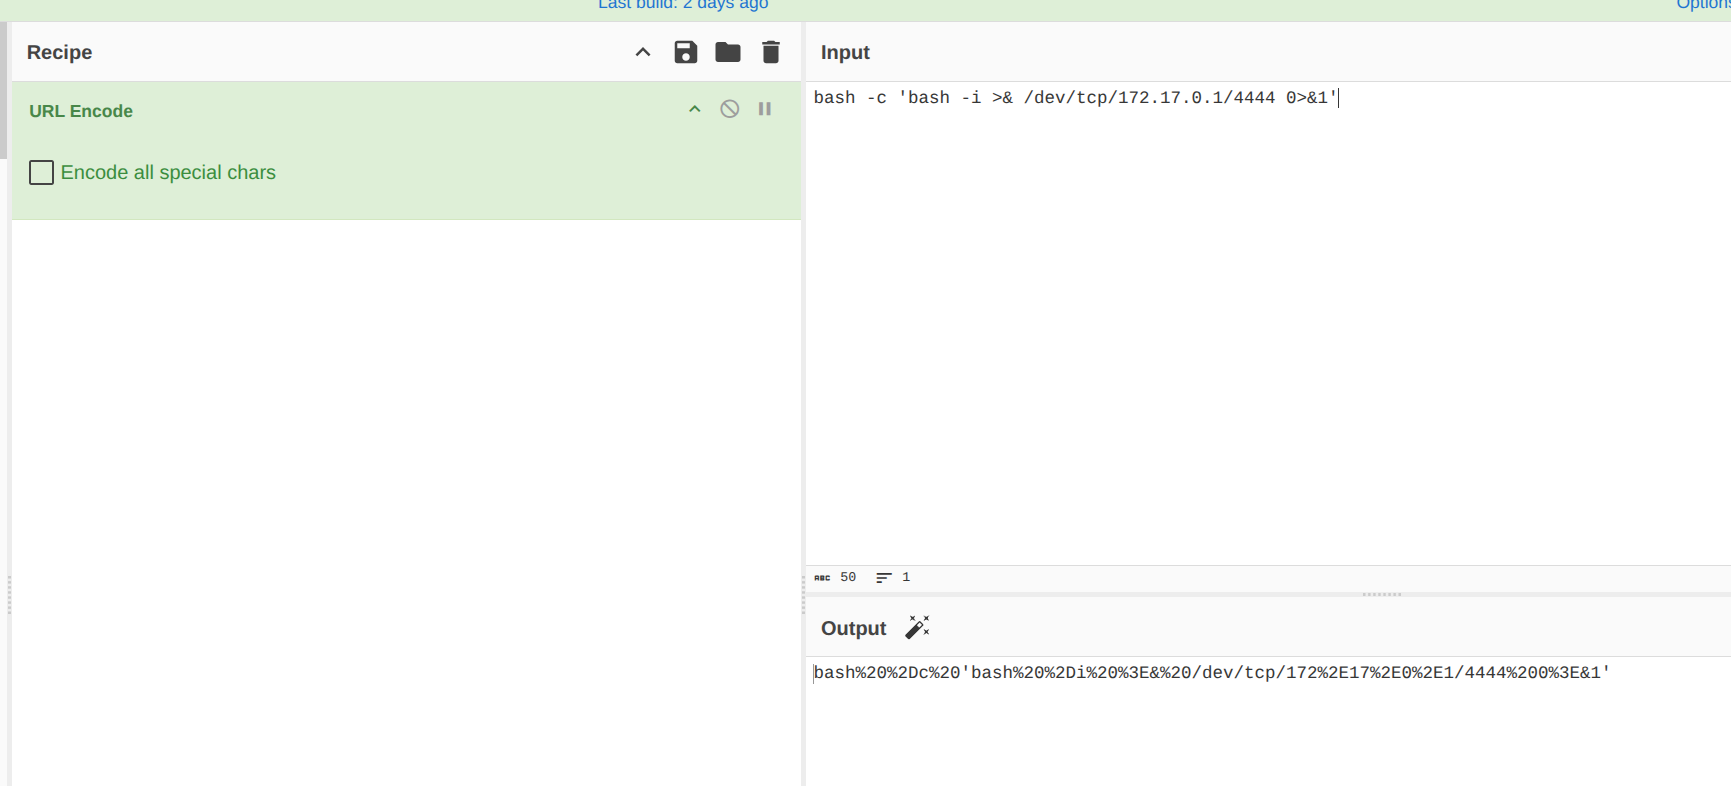
Task: Collapse the Recipe pane chevron
Action: click(643, 52)
